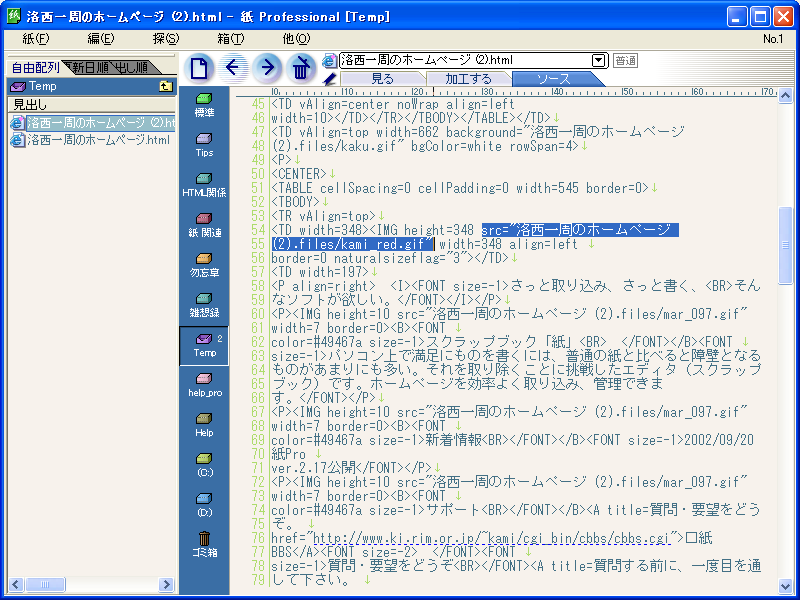This screenshot has height=600, width=800.
Task: Switch to the 見る tab
Action: click(x=382, y=78)
